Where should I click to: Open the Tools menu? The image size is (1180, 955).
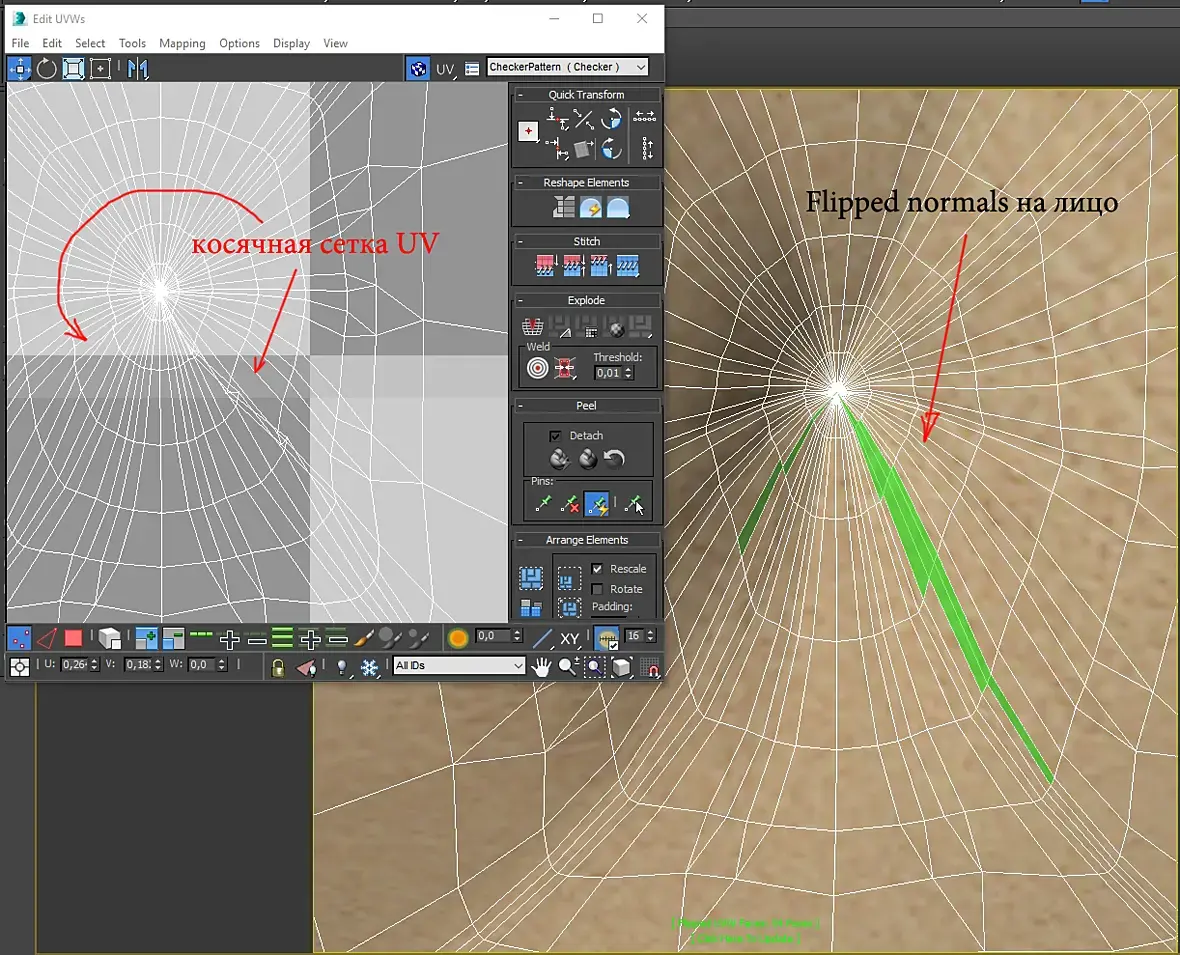(x=132, y=43)
